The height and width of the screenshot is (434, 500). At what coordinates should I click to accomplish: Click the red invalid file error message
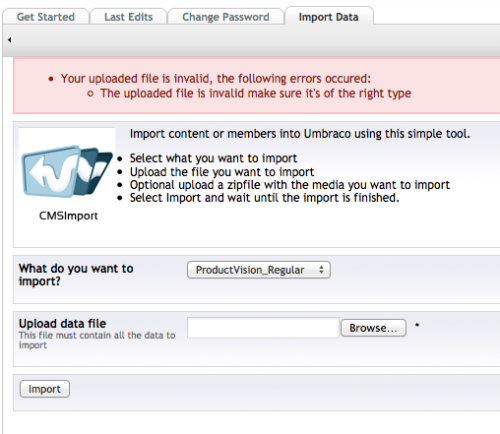[215, 79]
